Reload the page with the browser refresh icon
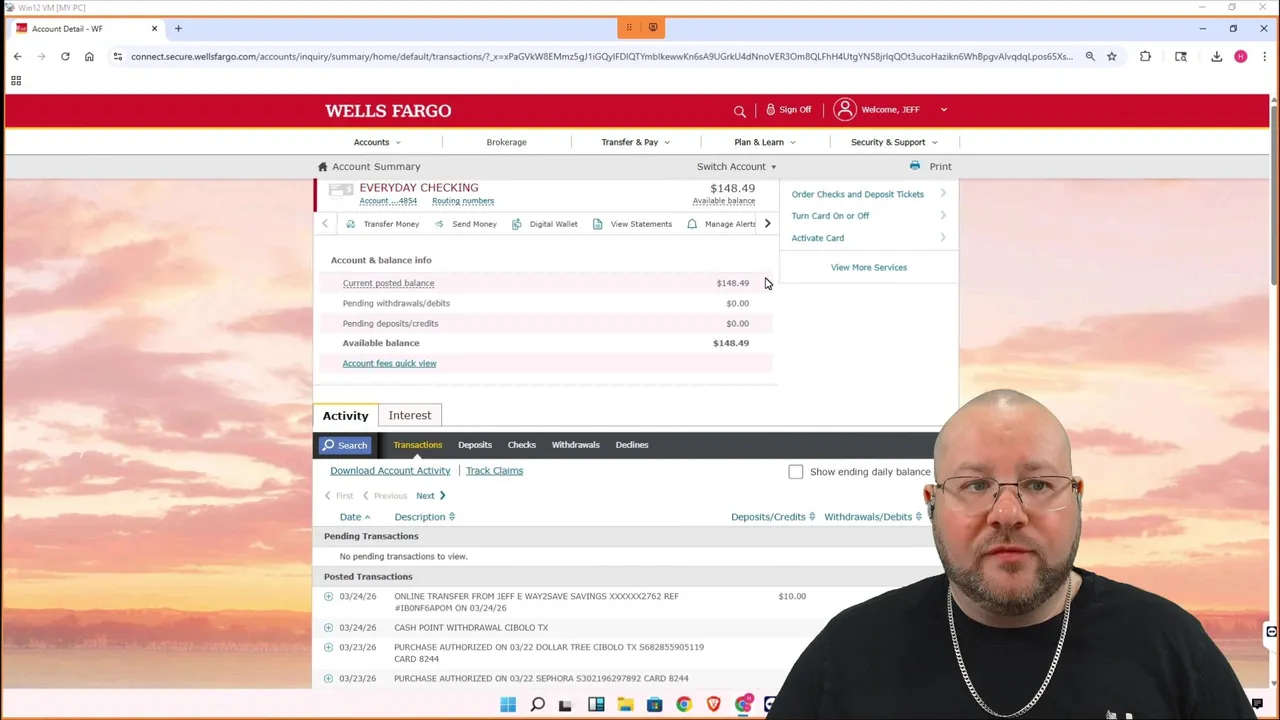Viewport: 1280px width, 720px height. (x=65, y=57)
